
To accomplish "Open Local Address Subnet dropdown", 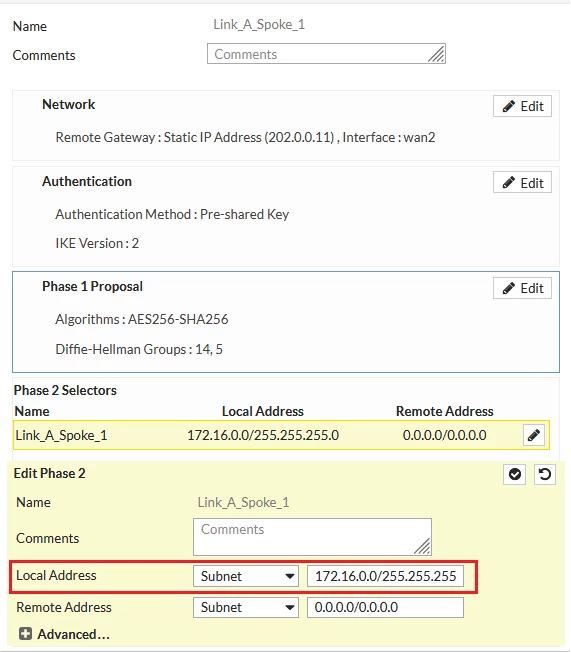I will click(x=246, y=576).
